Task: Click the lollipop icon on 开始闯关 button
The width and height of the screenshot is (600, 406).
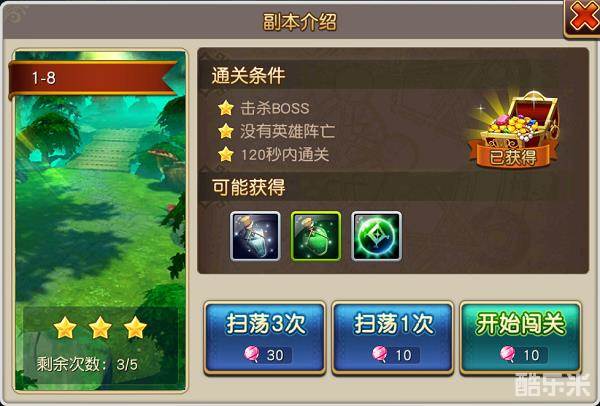Action: pos(508,354)
